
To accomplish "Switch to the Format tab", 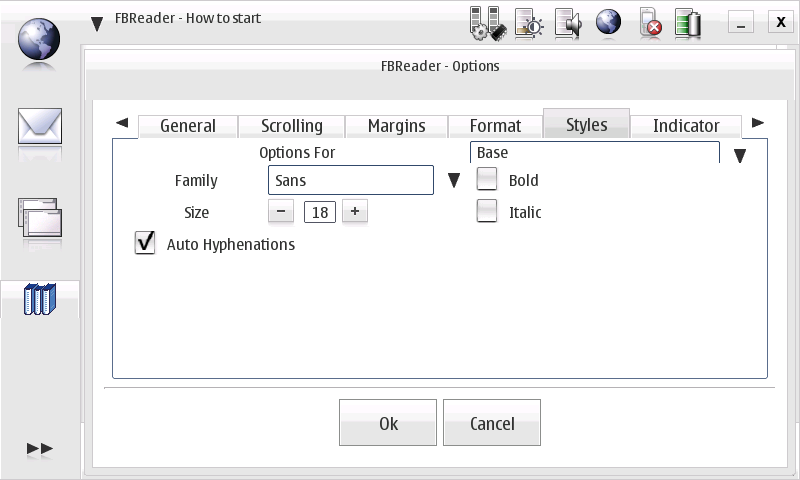I will (x=495, y=126).
